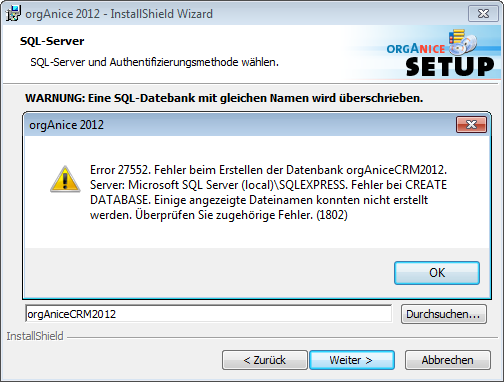Screen dimensions: 504x382
Task: Click OK in the error dialog
Action: [437, 273]
